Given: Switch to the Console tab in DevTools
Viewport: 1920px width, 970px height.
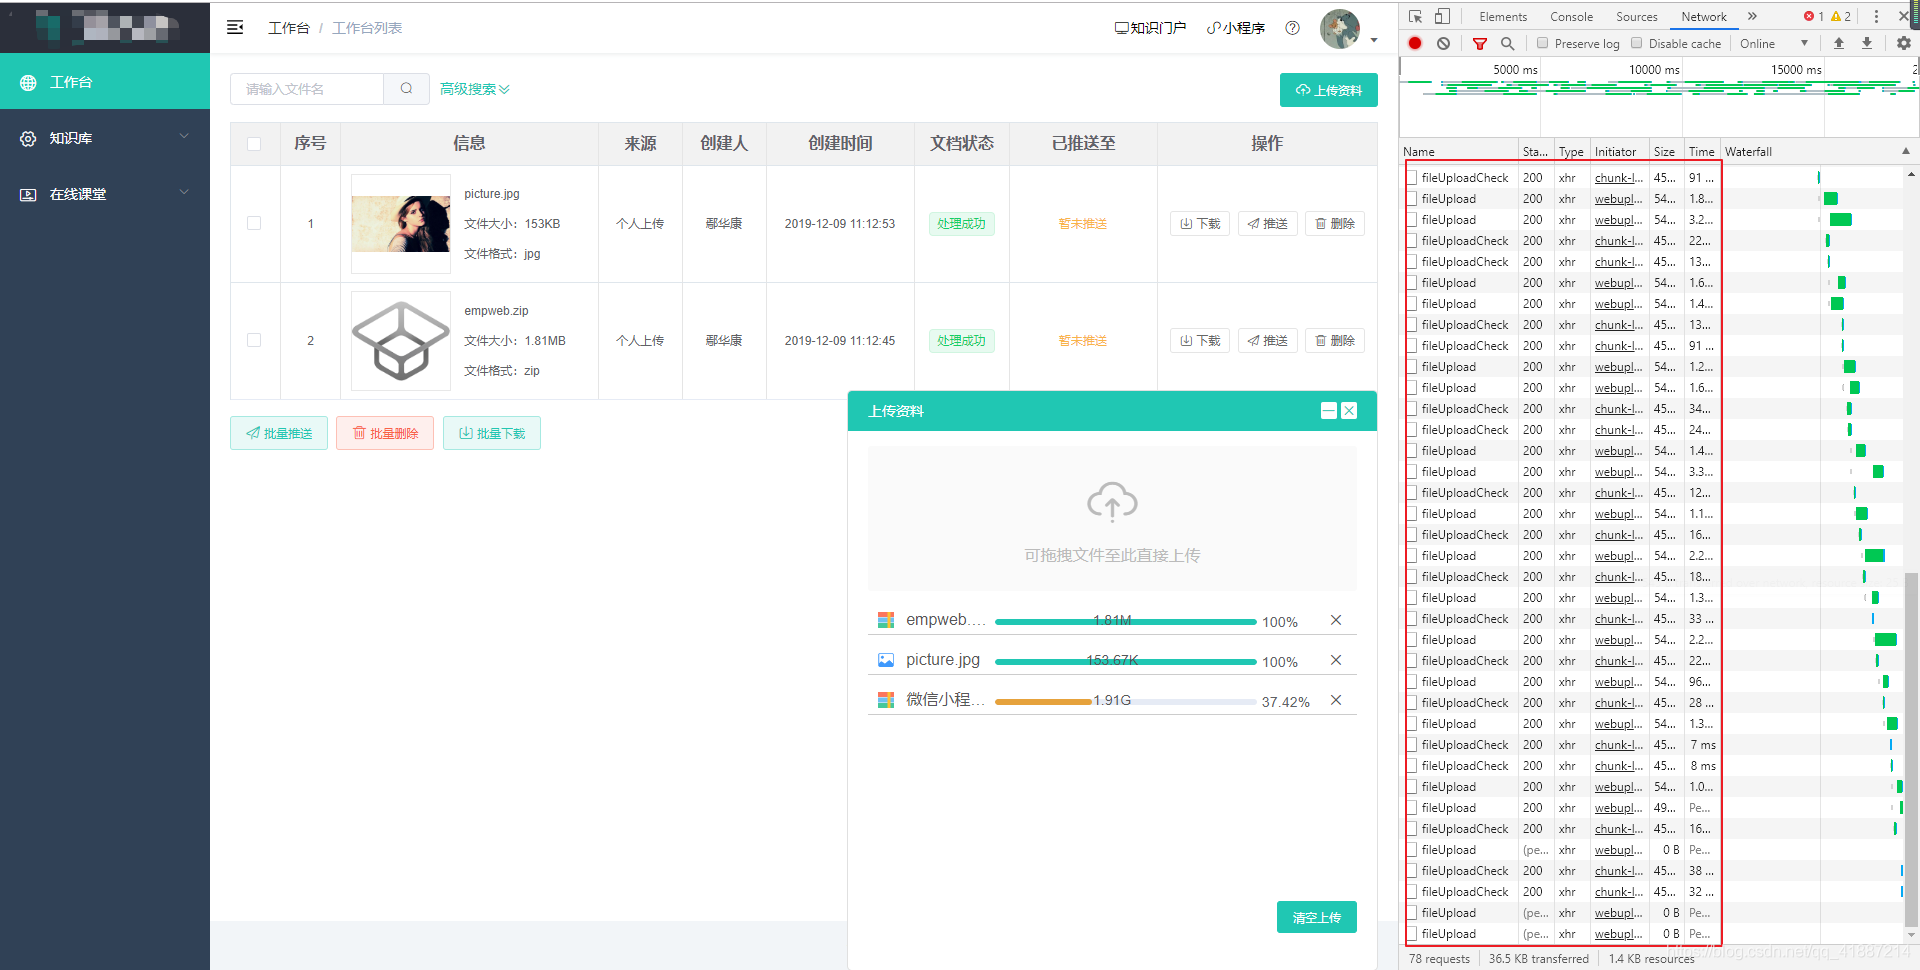Looking at the screenshot, I should tap(1571, 16).
